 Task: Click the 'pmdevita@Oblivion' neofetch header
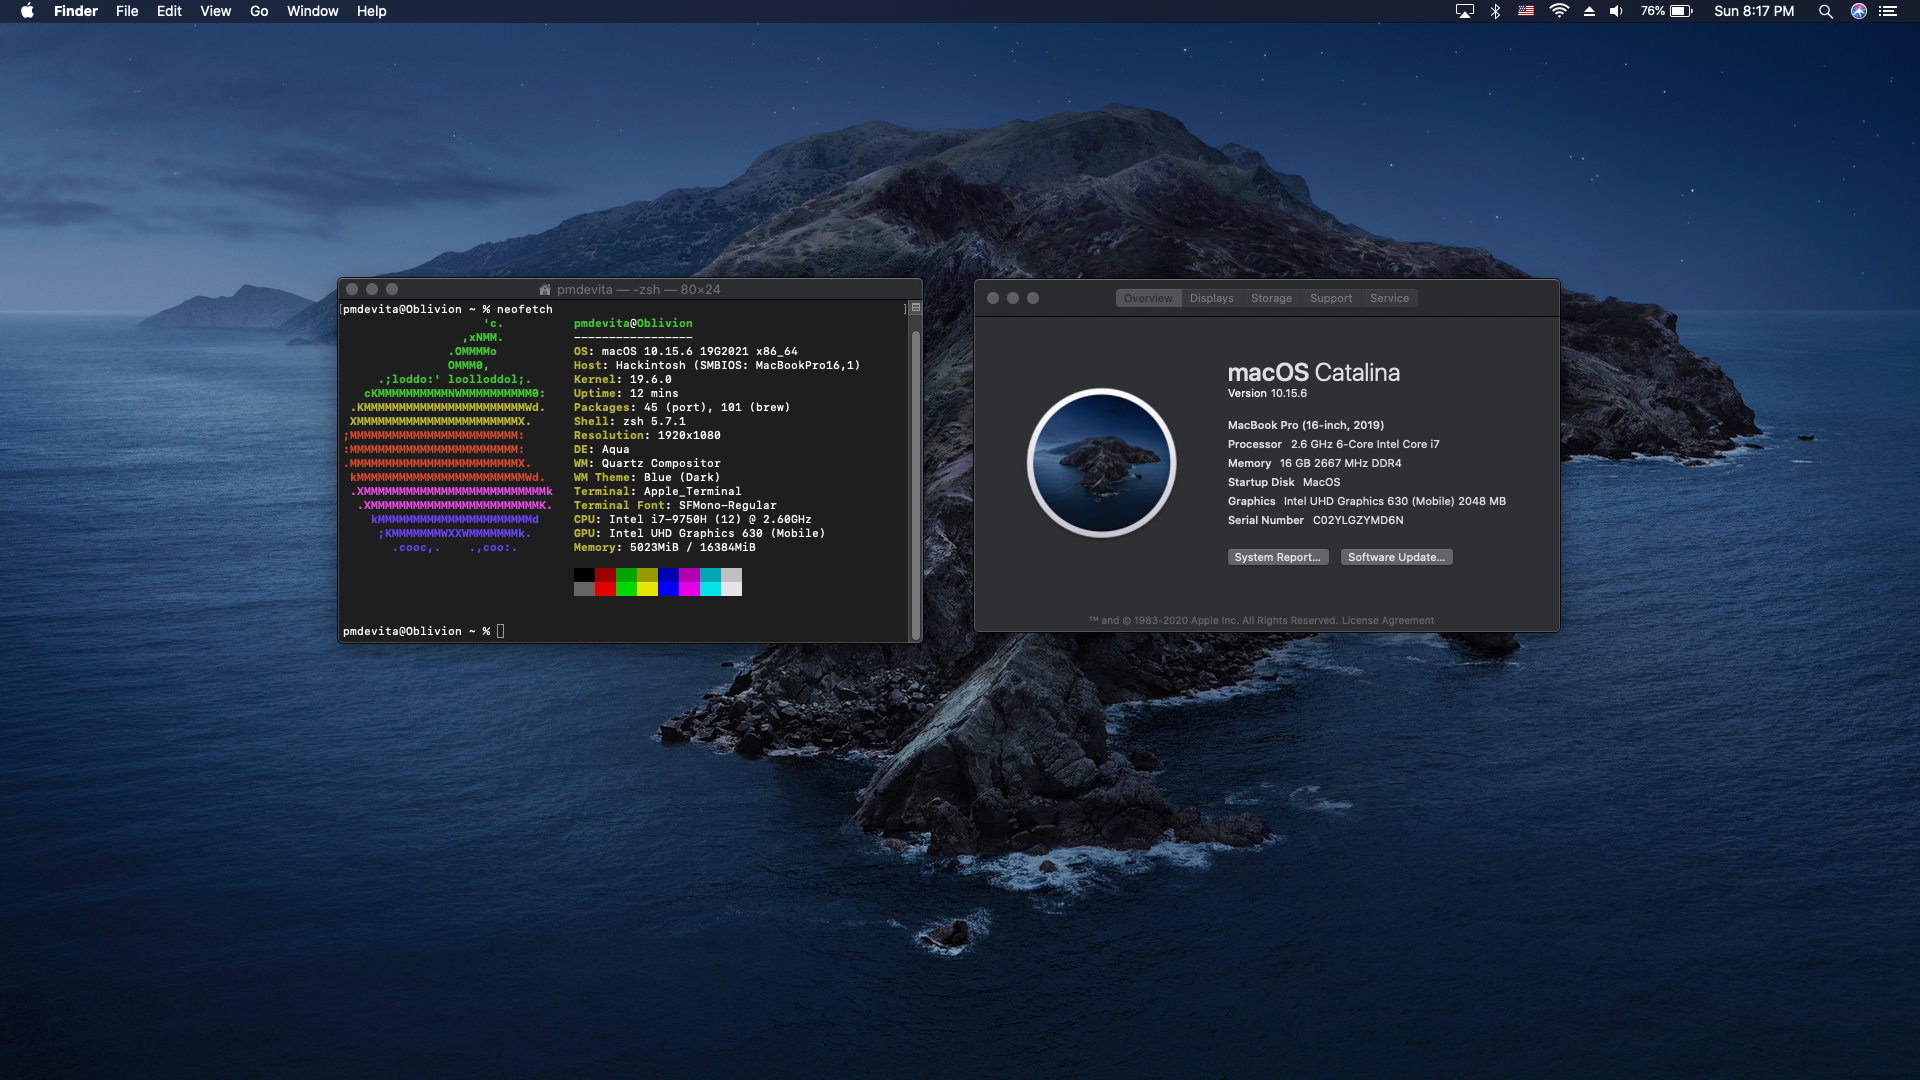(633, 323)
